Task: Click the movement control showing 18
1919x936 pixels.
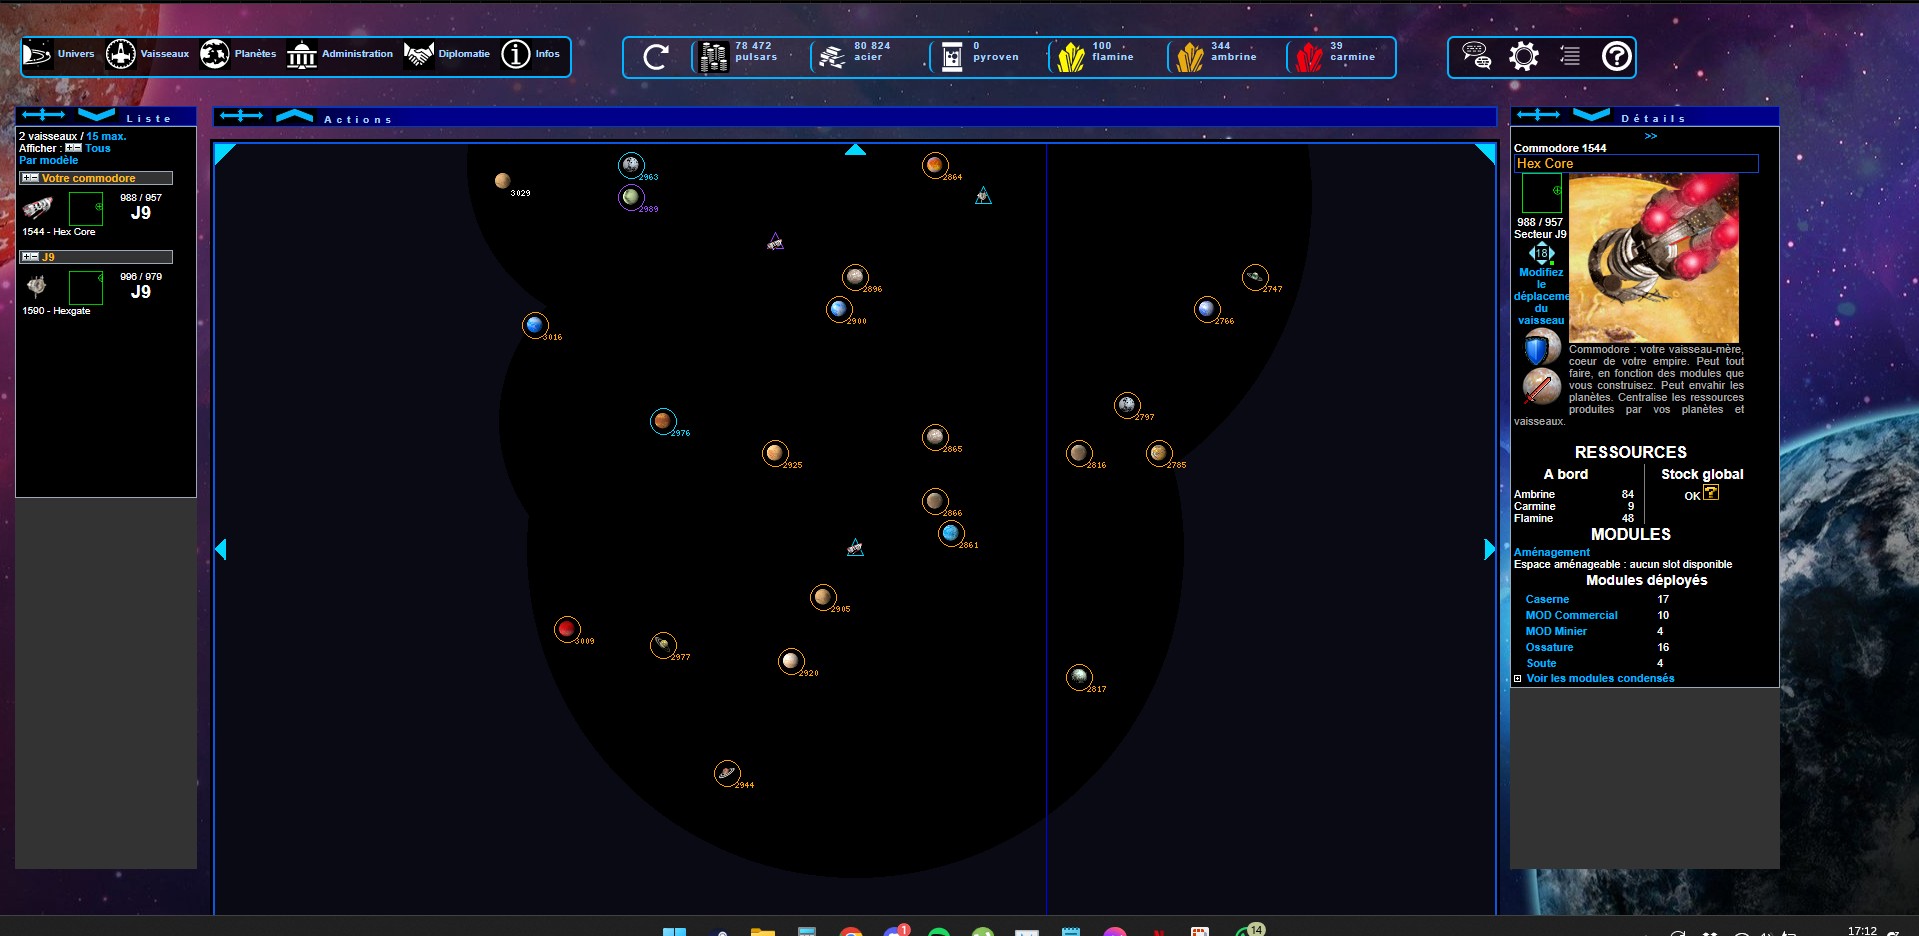Action: 1541,254
